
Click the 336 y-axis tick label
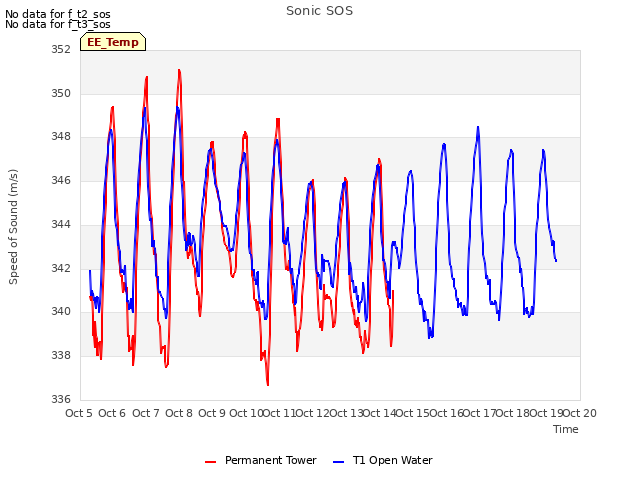(x=61, y=399)
